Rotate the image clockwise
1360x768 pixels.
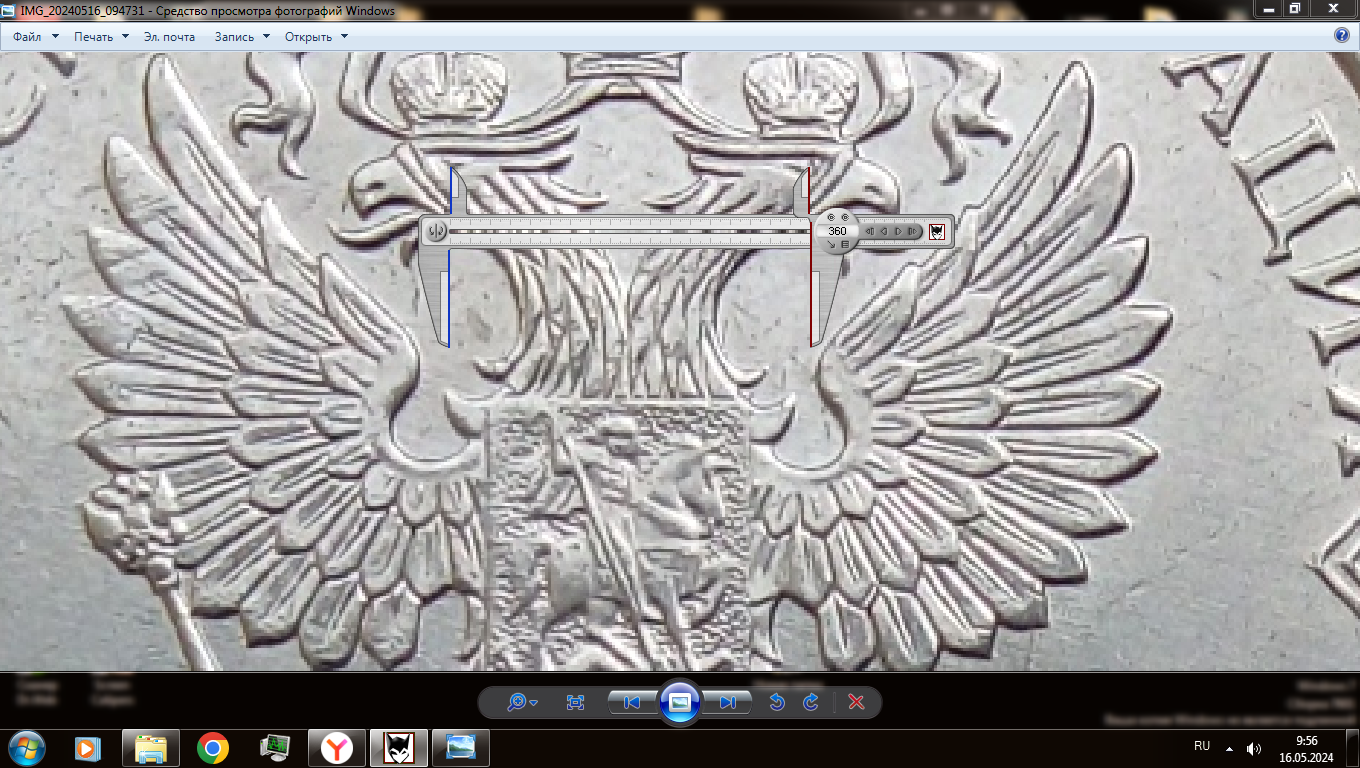coord(811,703)
